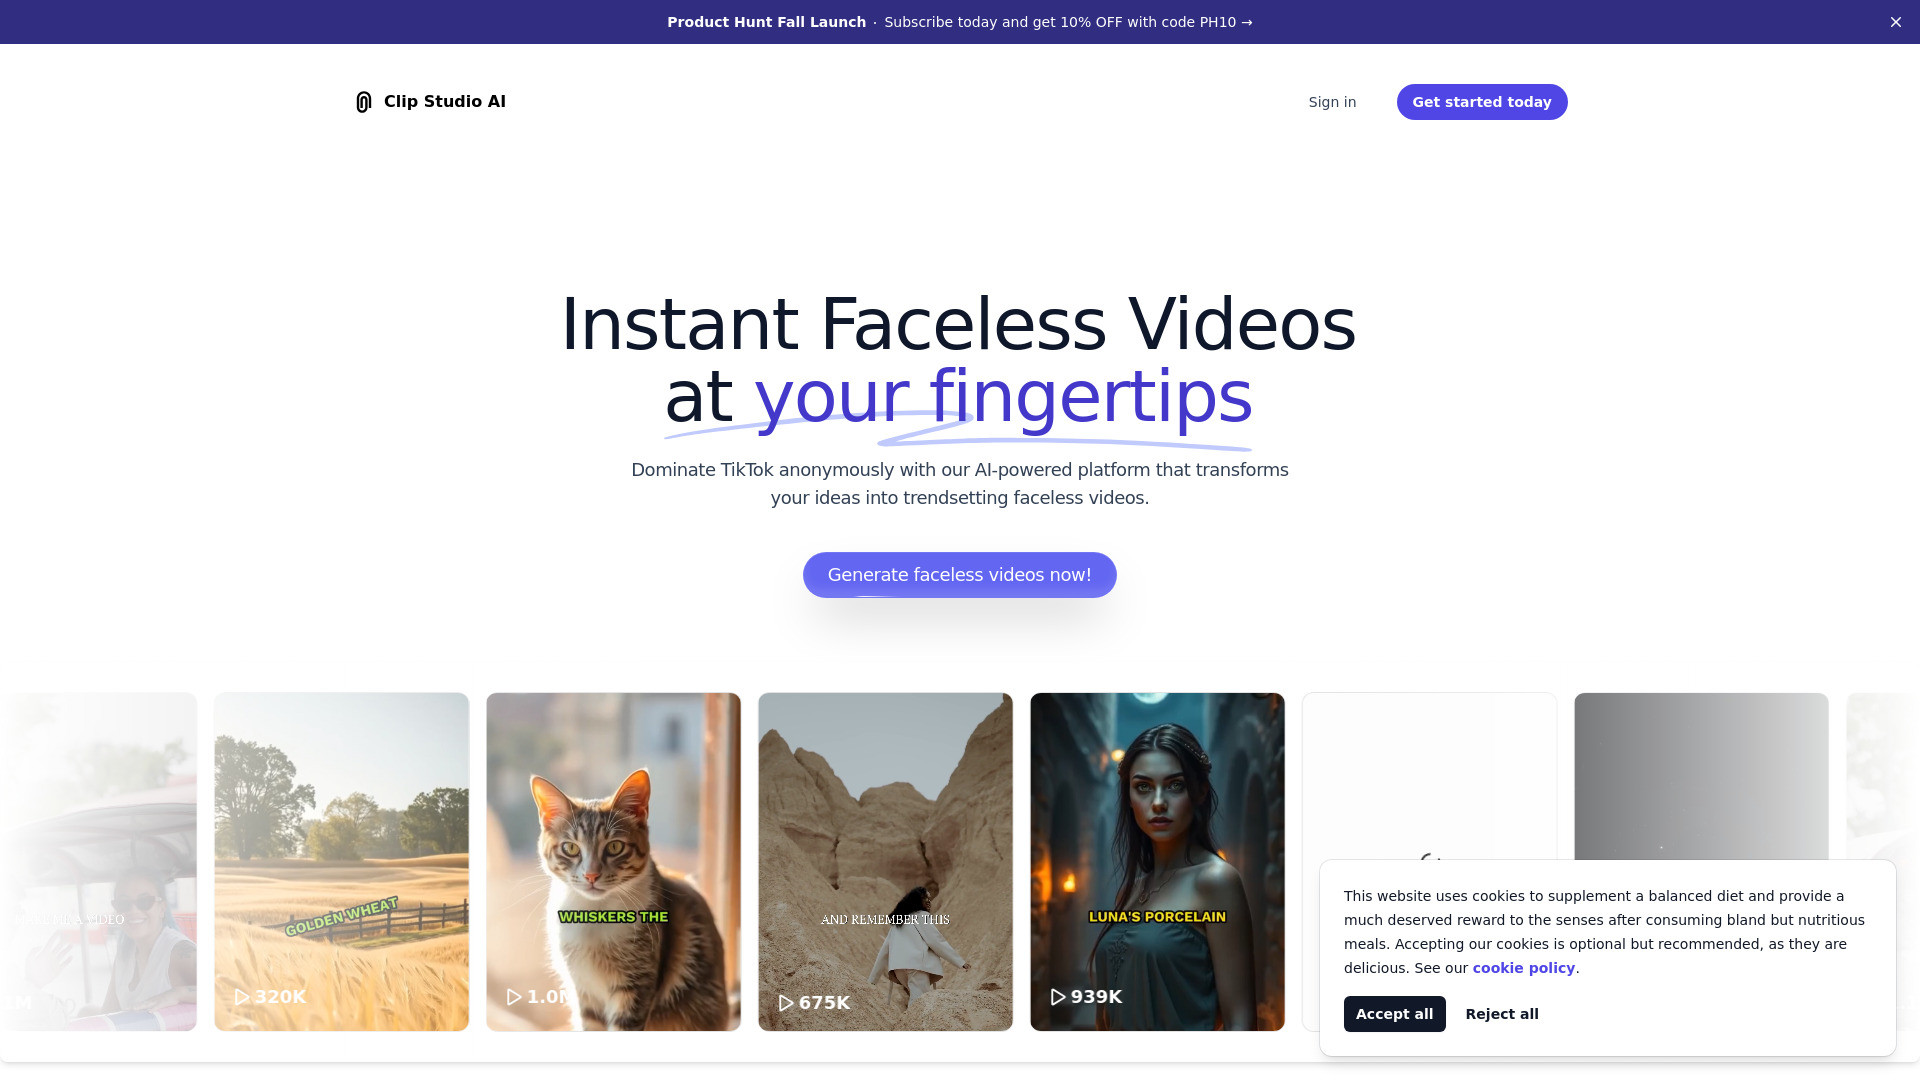Click Get started today button
The image size is (1920, 1080).
(1481, 102)
